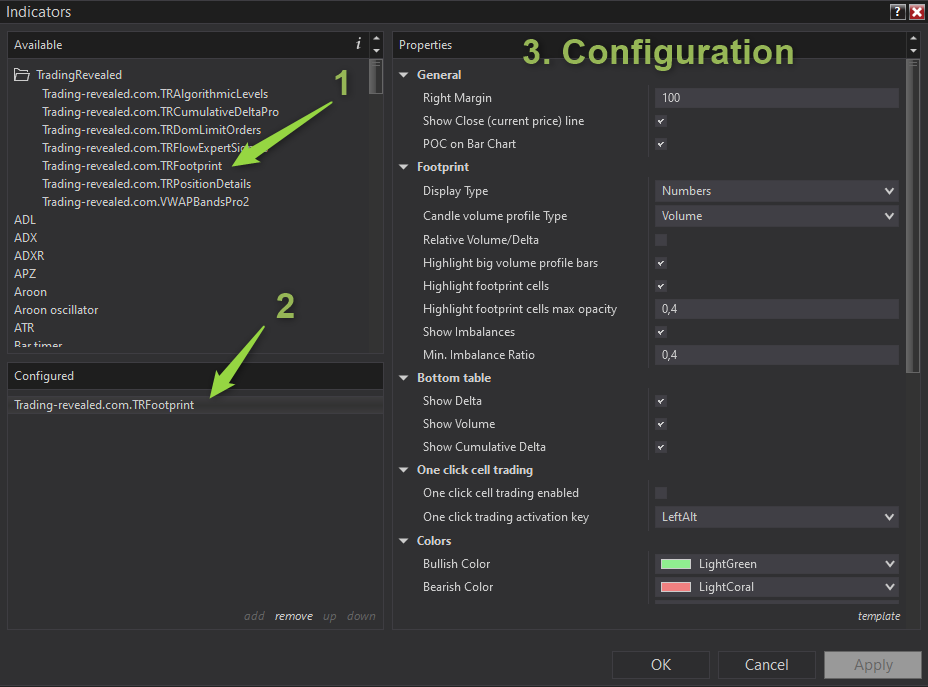Screen dimensions: 928x687
Task: Open Display Type dropdown
Action: (776, 191)
